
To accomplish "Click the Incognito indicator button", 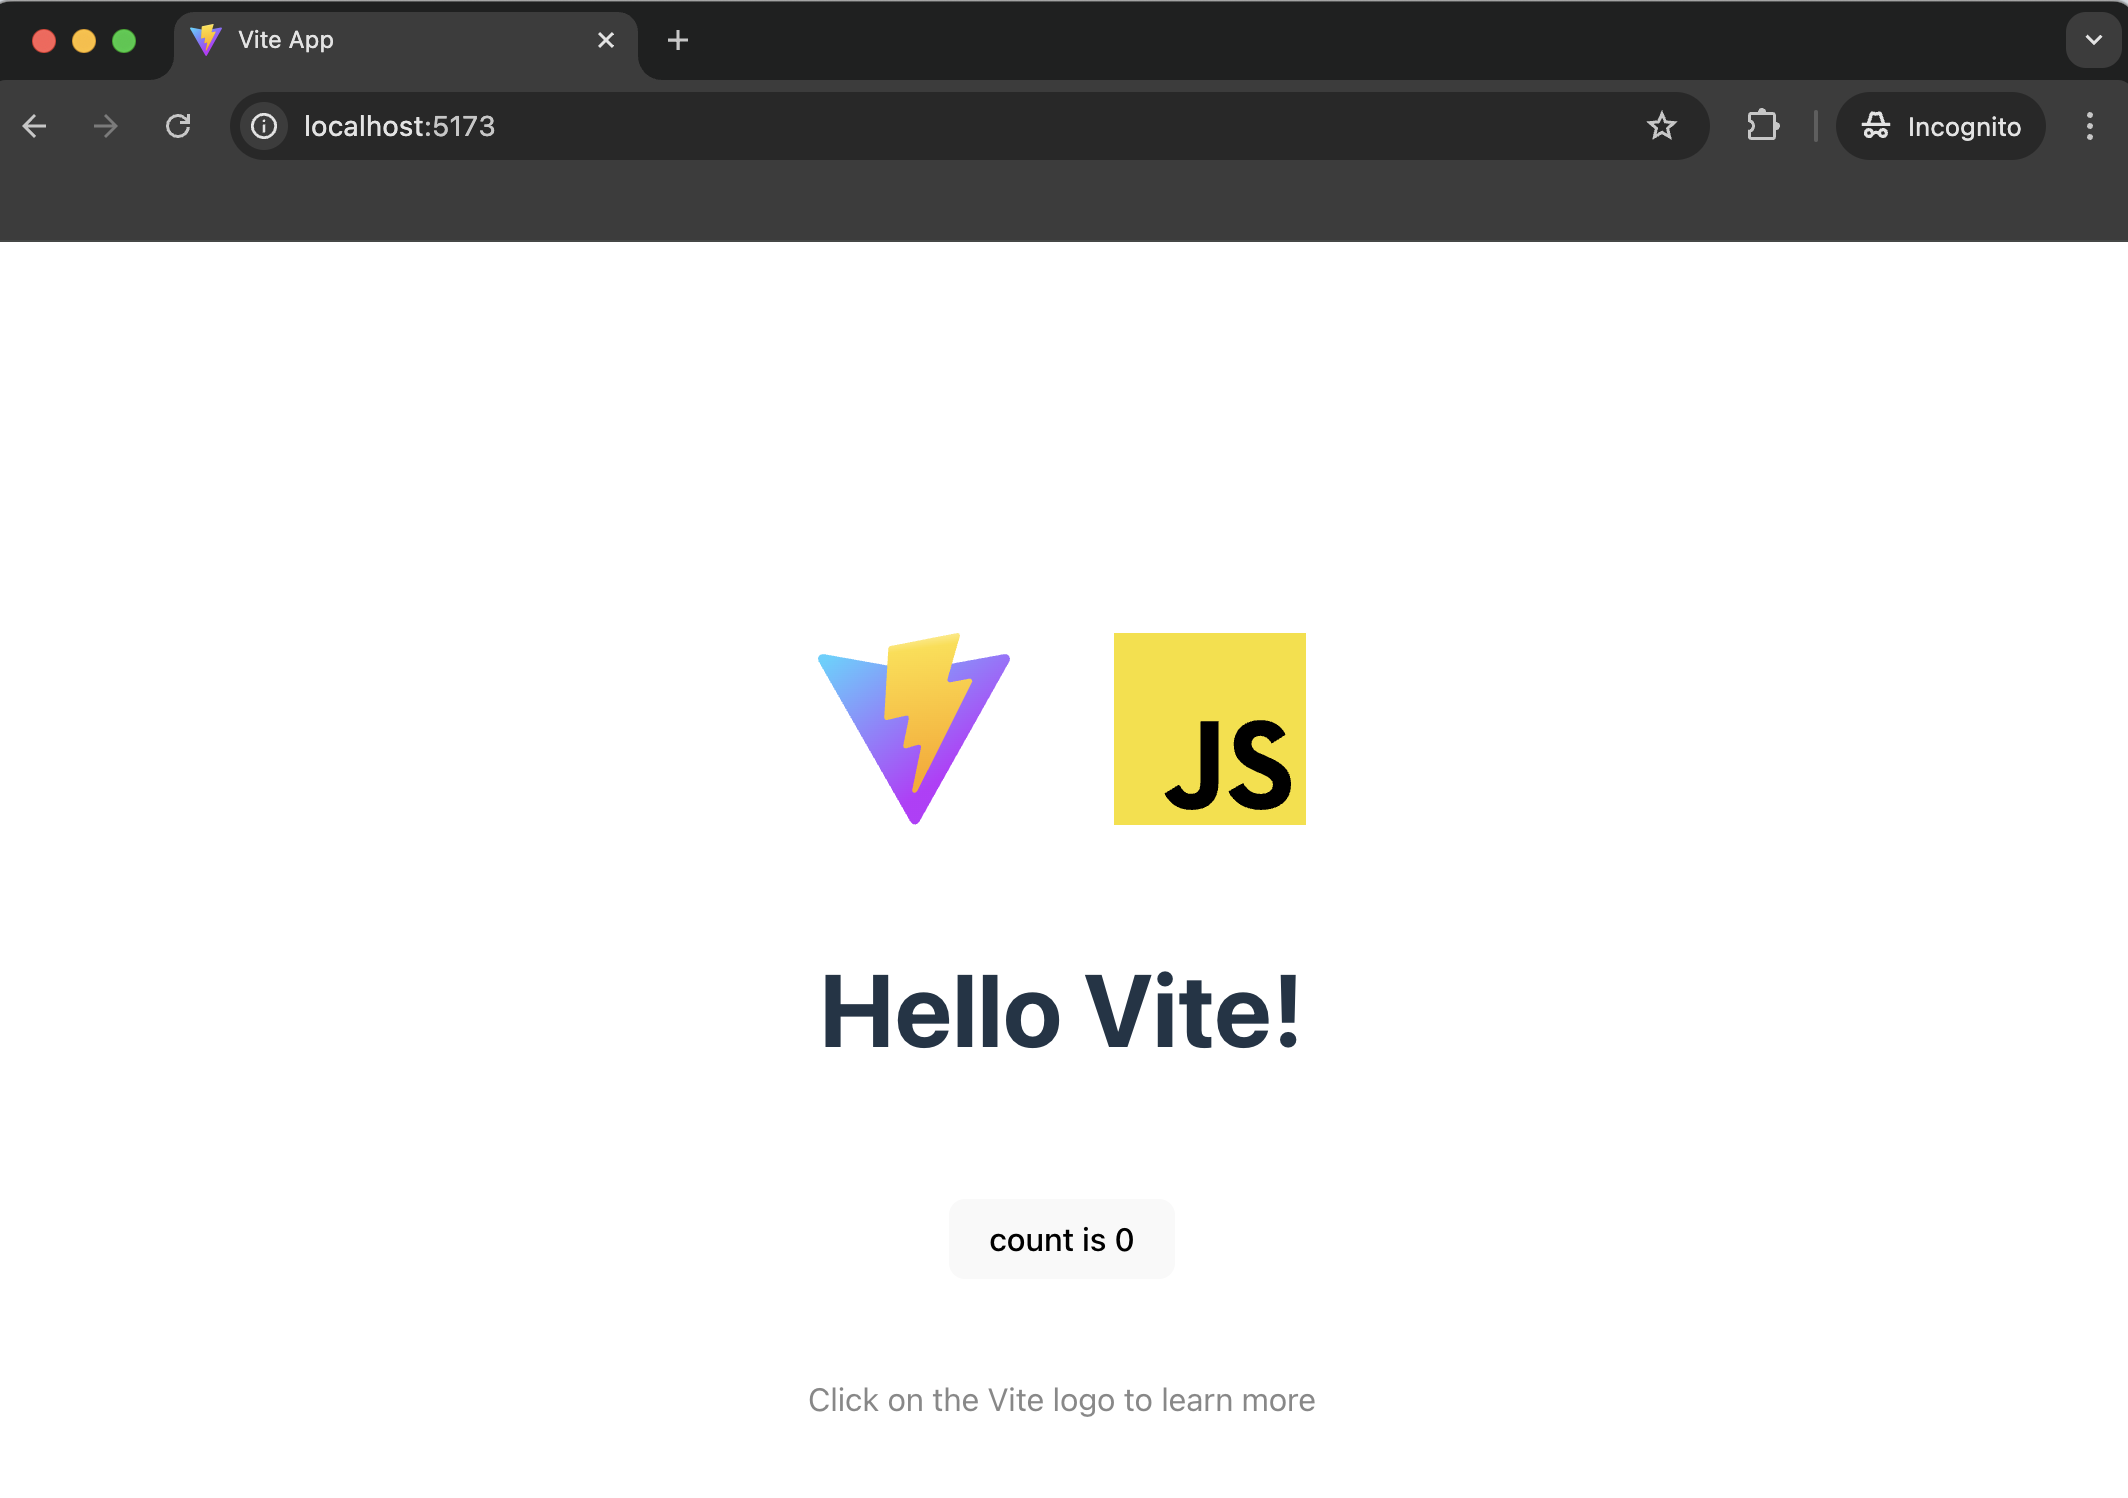I will tap(1941, 126).
